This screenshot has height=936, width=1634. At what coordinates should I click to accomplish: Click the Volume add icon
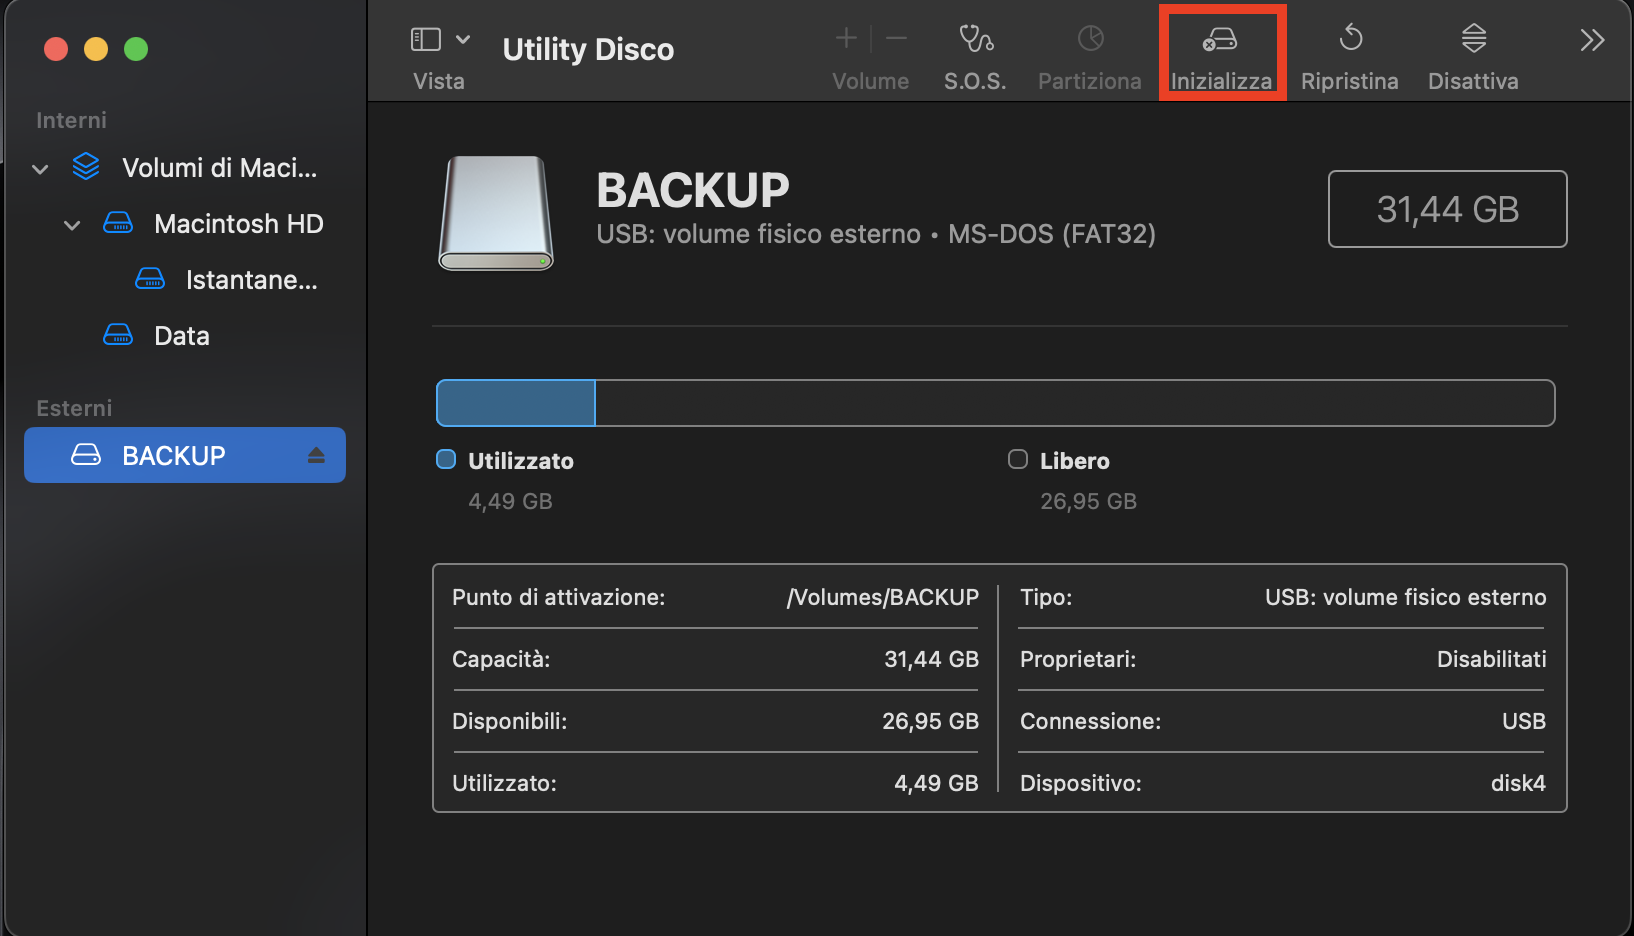[x=845, y=39]
